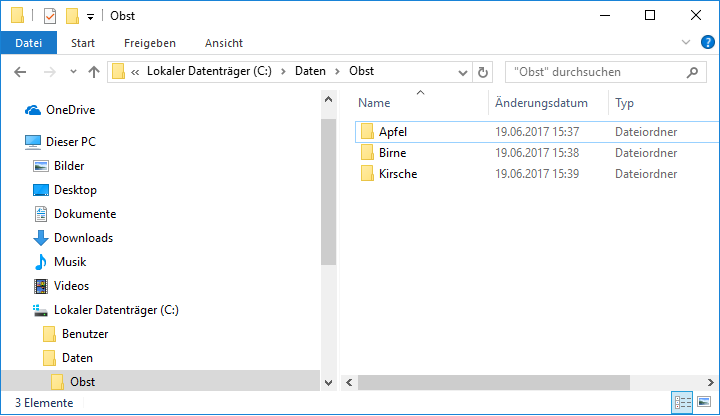Click New folder icon in title bar
720x416 pixels.
pyautogui.click(x=72, y=16)
